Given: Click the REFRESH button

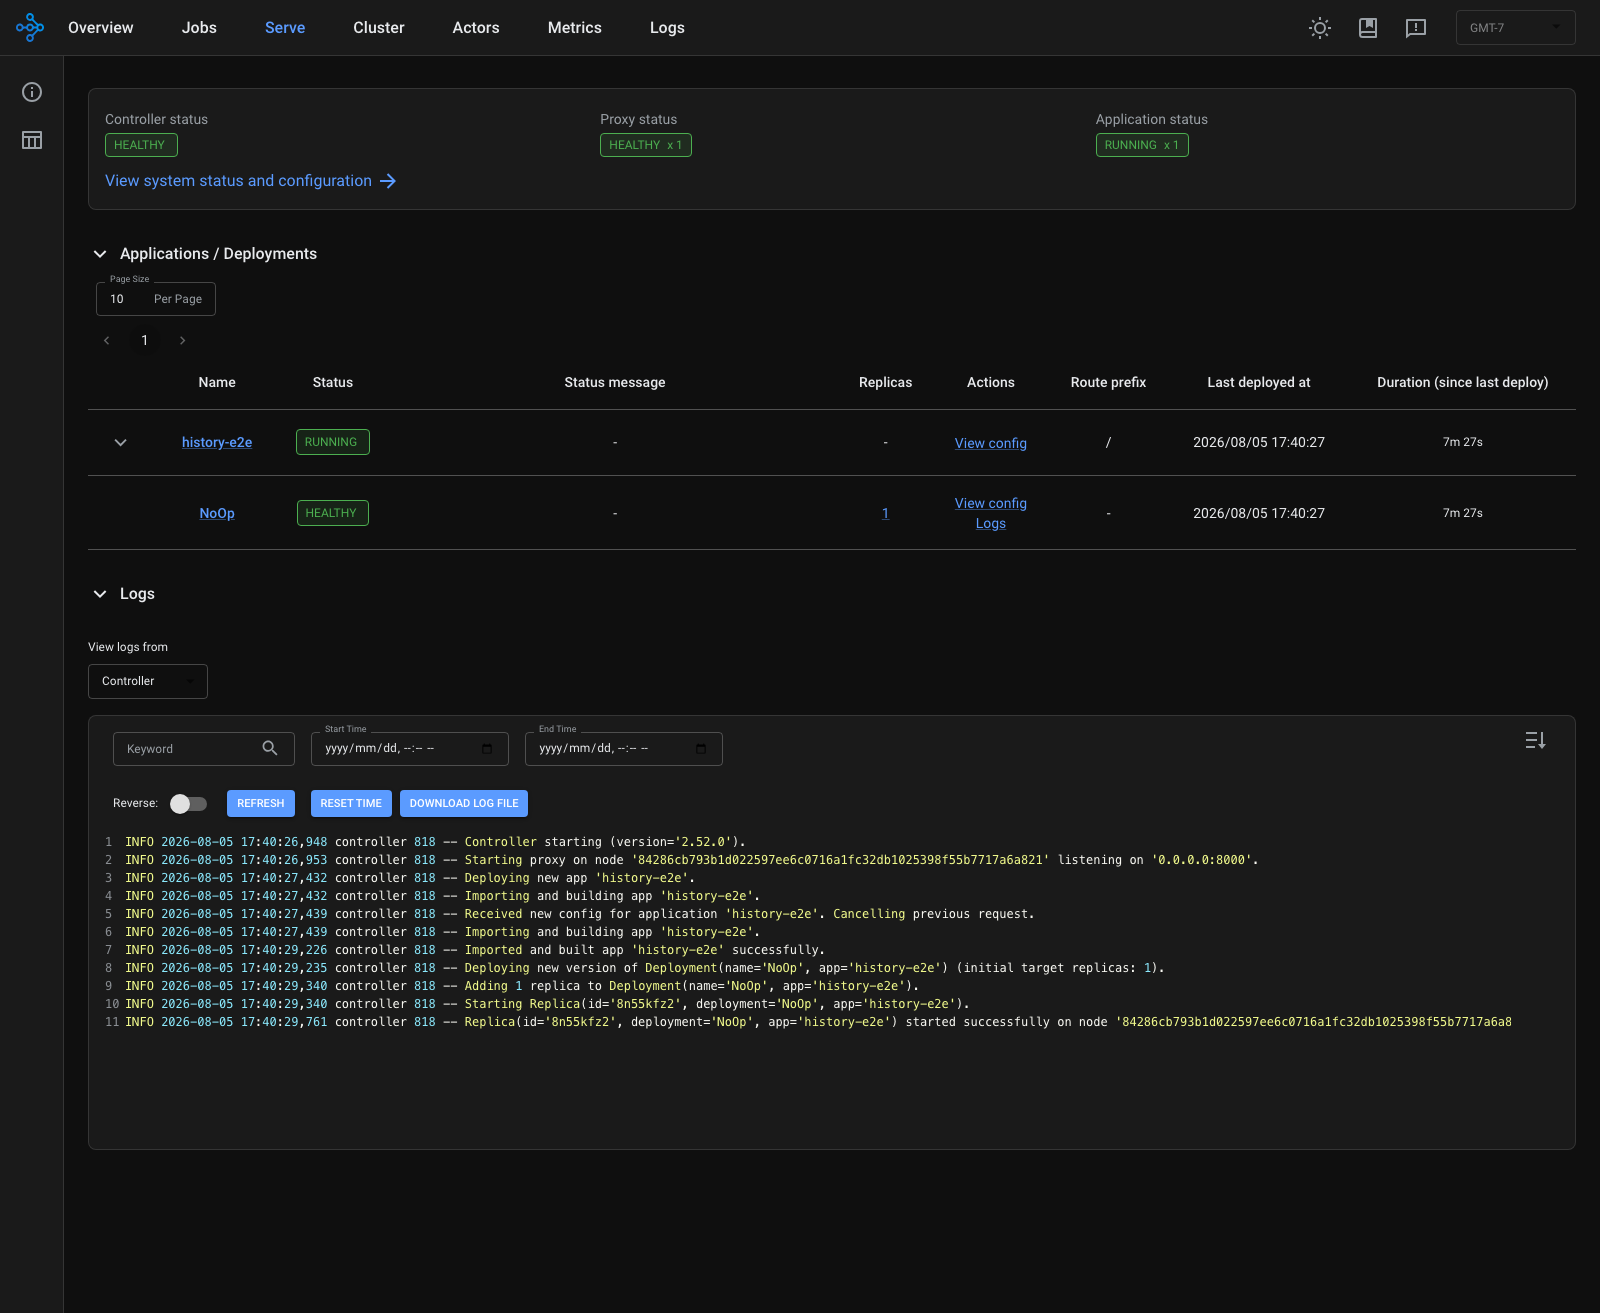Looking at the screenshot, I should tap(261, 804).
